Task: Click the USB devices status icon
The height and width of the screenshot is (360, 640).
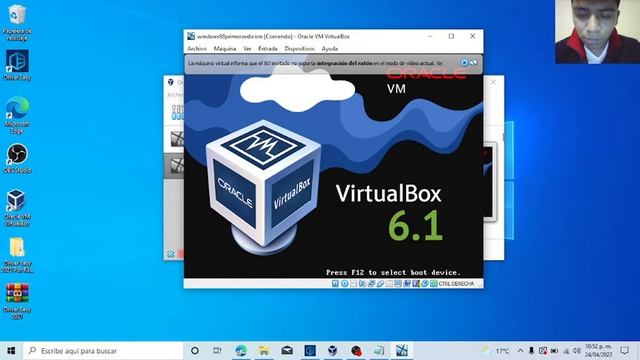Action: point(380,284)
